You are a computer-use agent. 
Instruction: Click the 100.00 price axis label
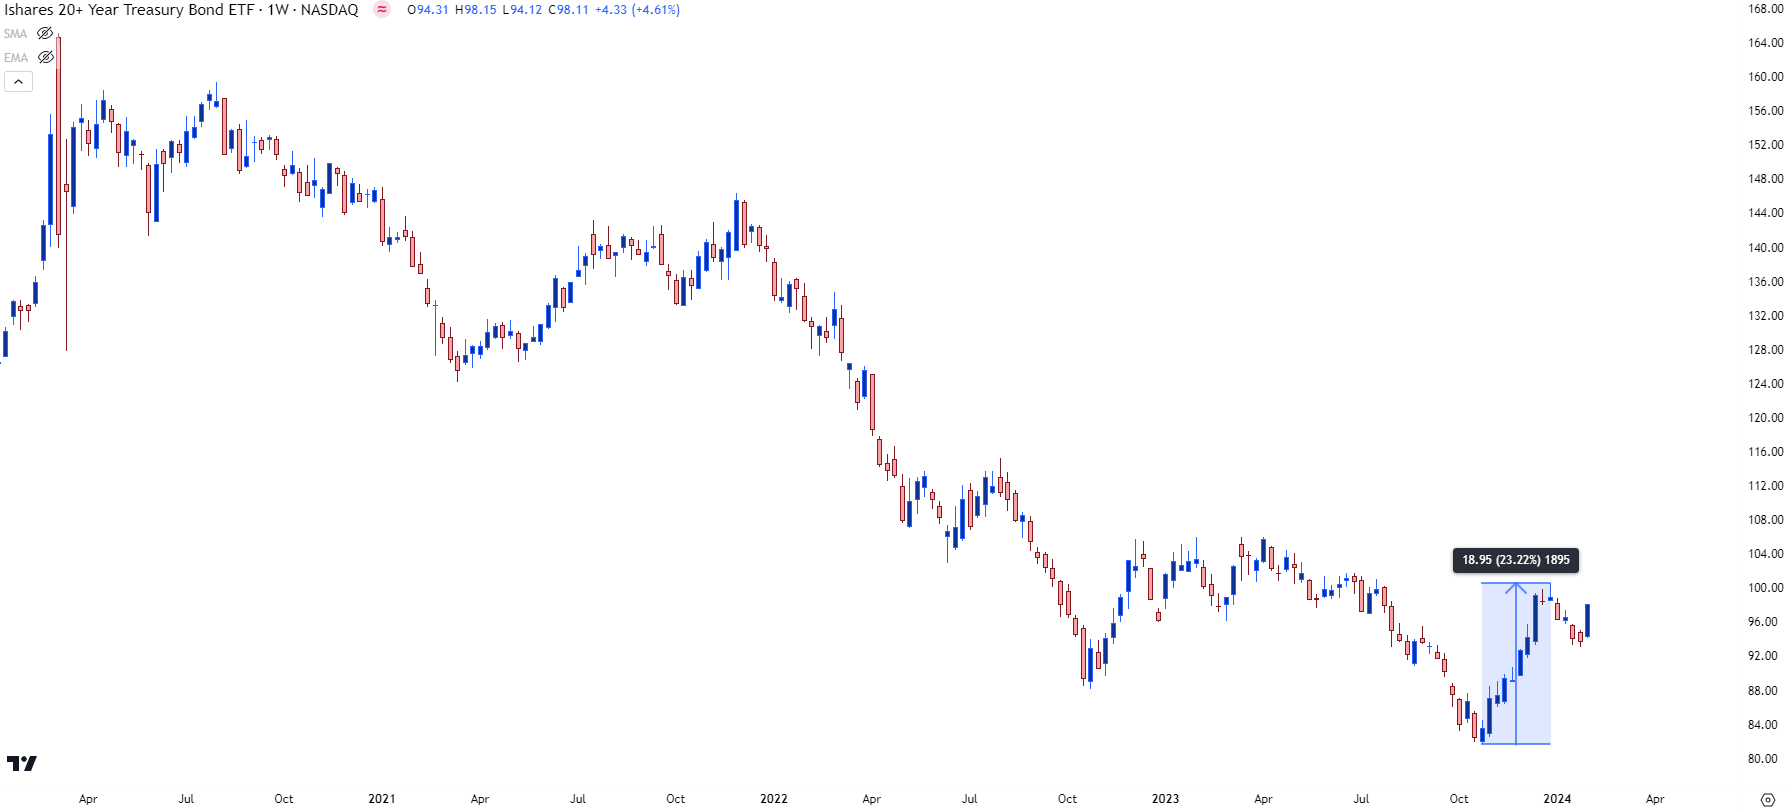click(x=1765, y=588)
